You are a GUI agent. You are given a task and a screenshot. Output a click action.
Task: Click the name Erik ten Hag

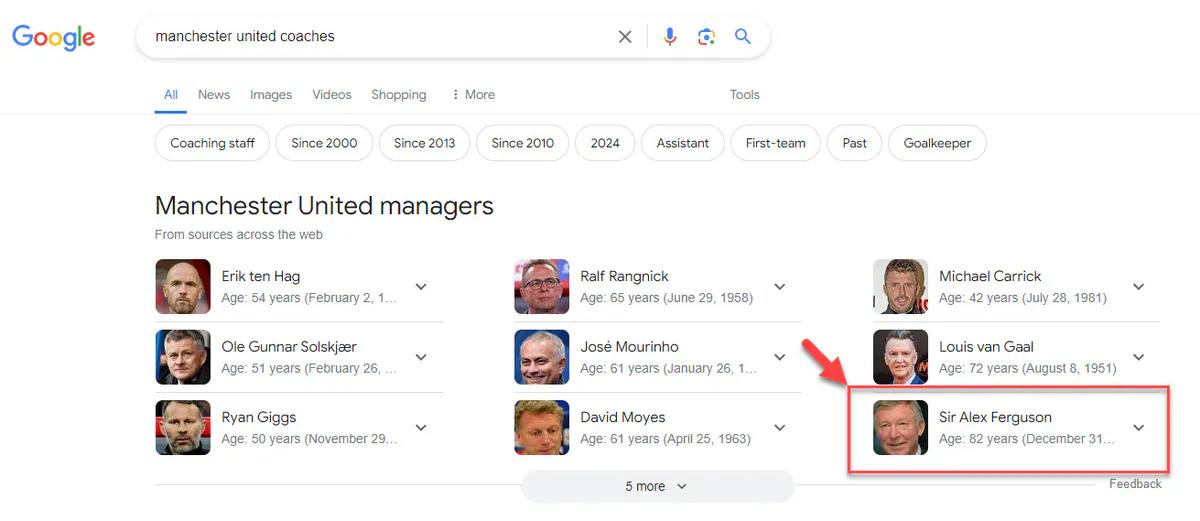pyautogui.click(x=261, y=276)
